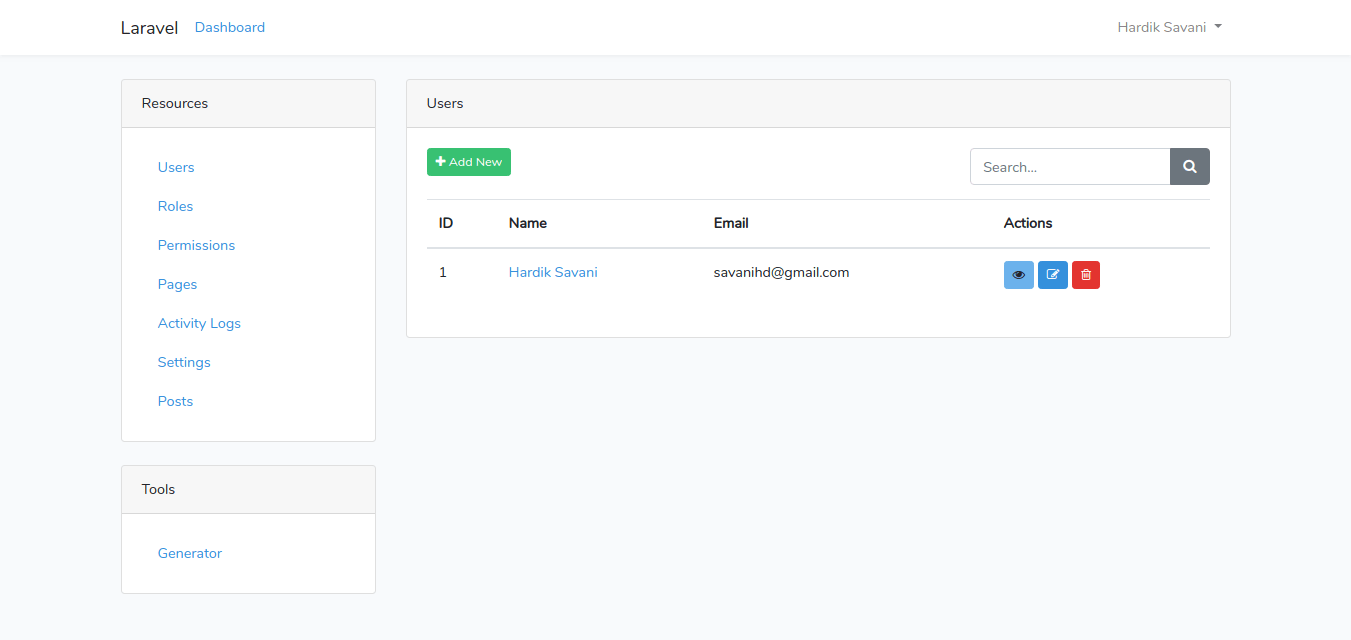1351x640 pixels.
Task: Open the Hardik Savani account dropdown
Action: 1169,27
